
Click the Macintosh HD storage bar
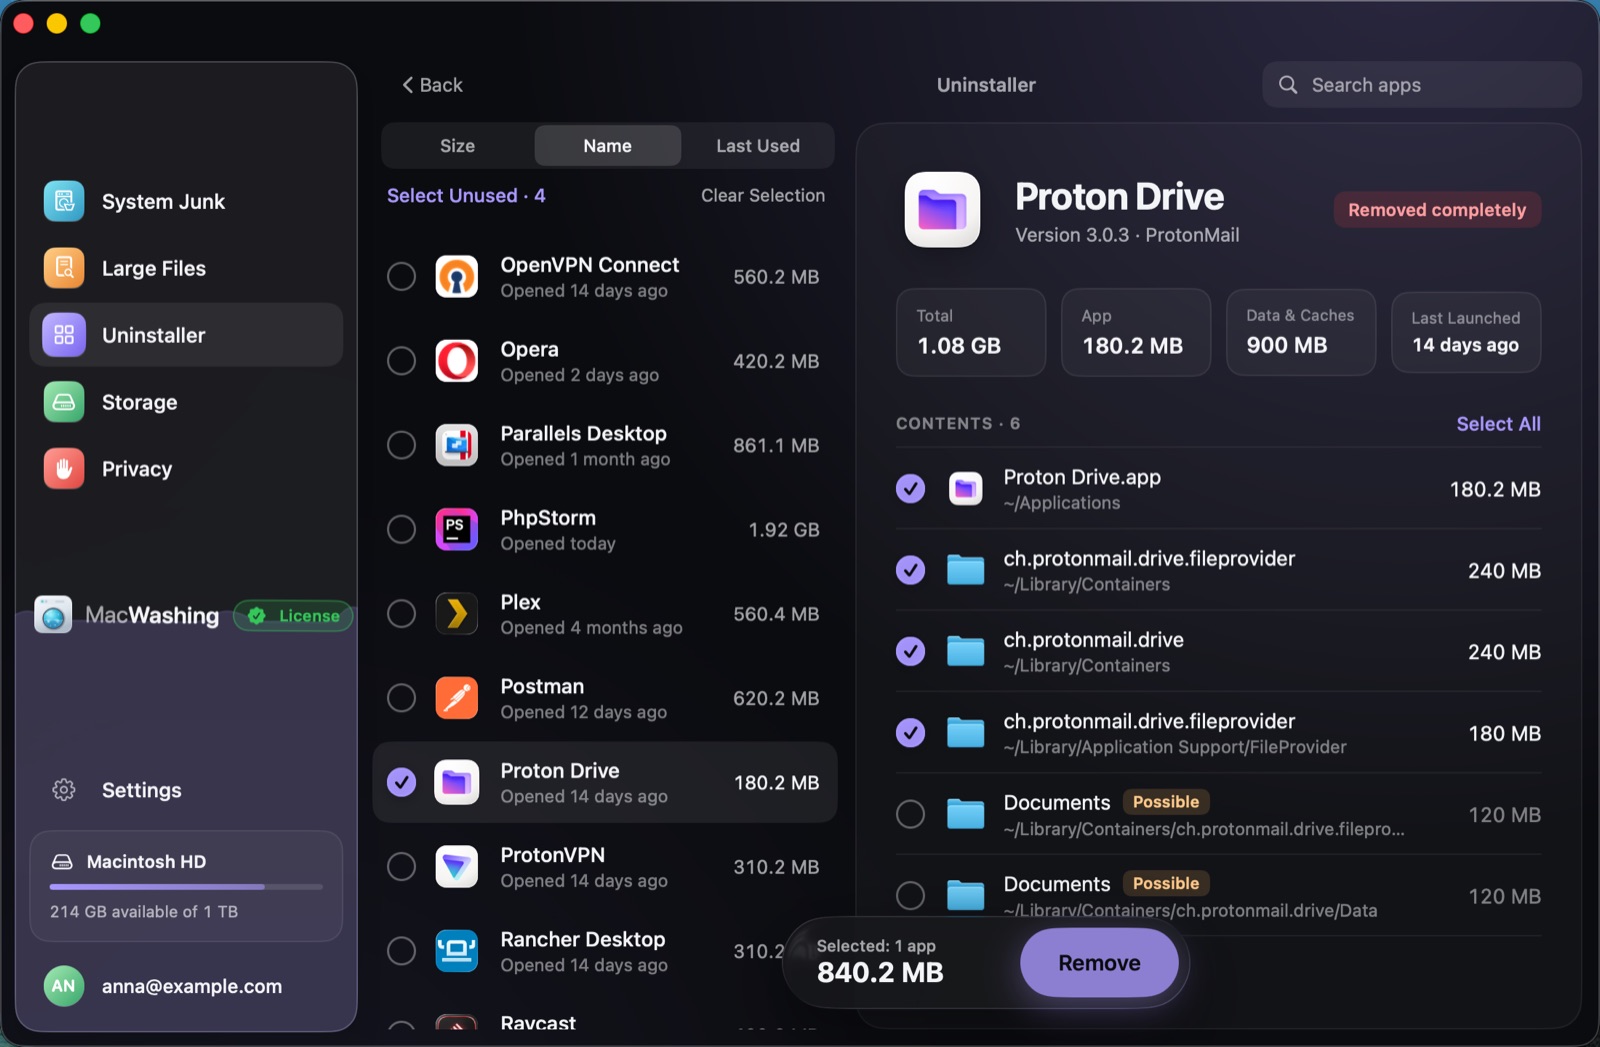(x=186, y=886)
